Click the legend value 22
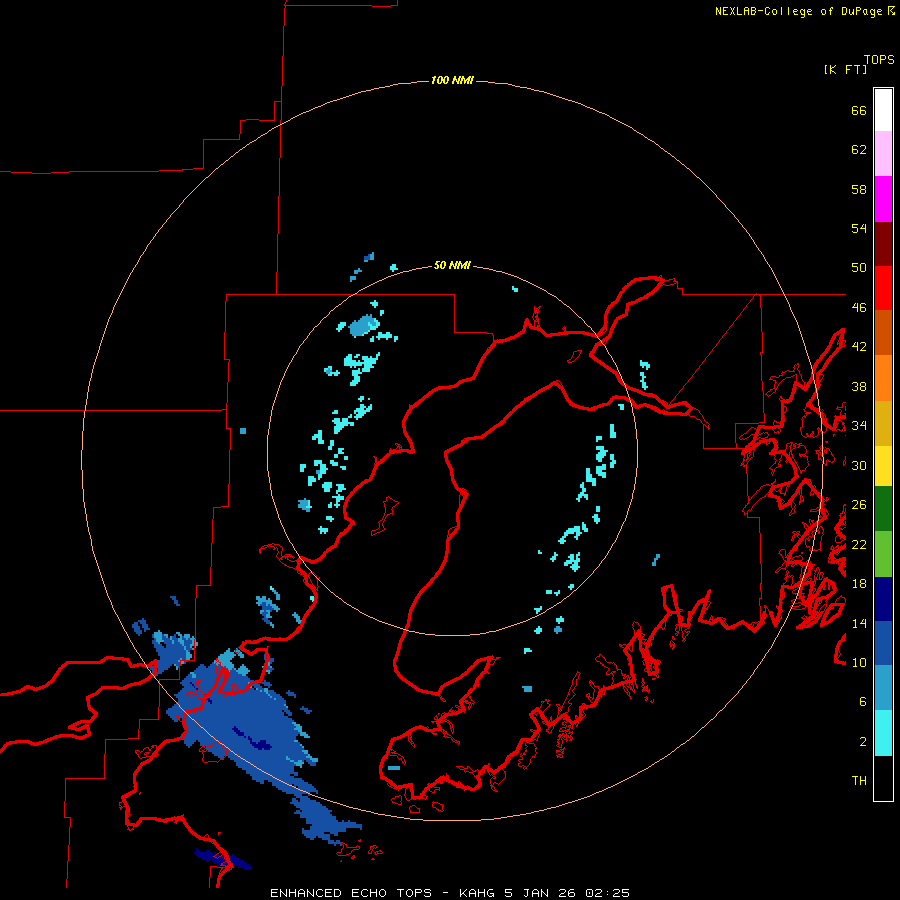The height and width of the screenshot is (900, 900). (x=859, y=544)
